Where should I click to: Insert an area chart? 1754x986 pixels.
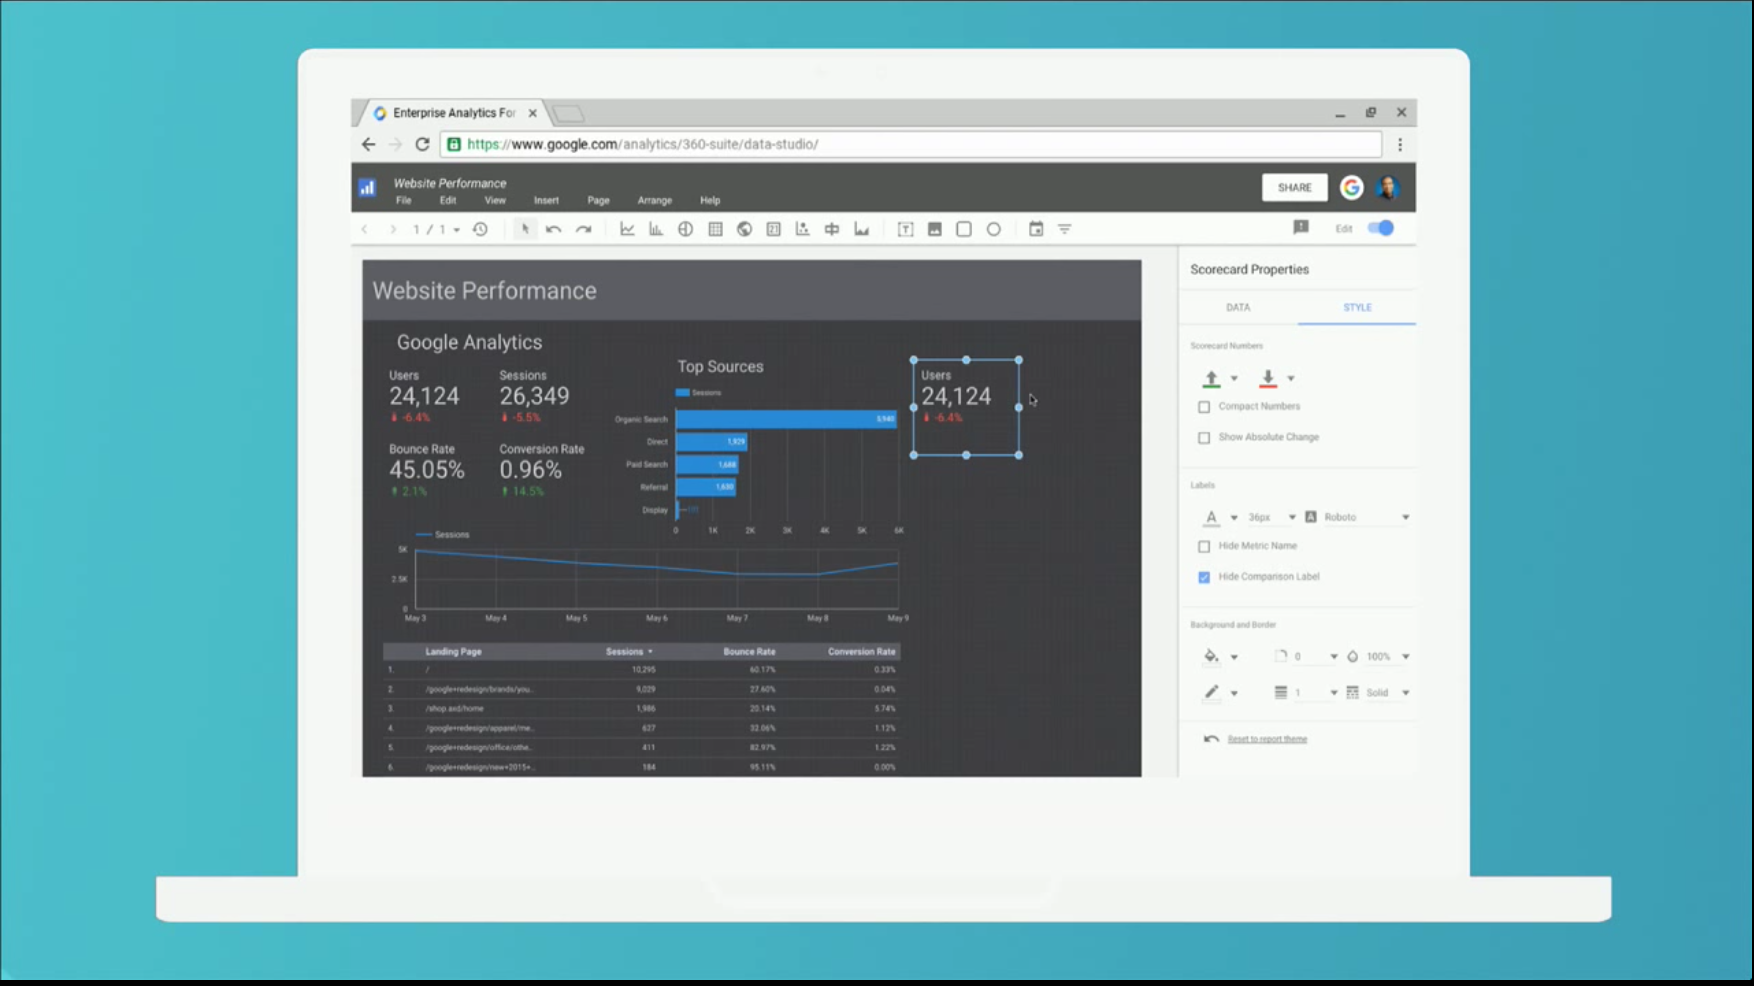862,229
